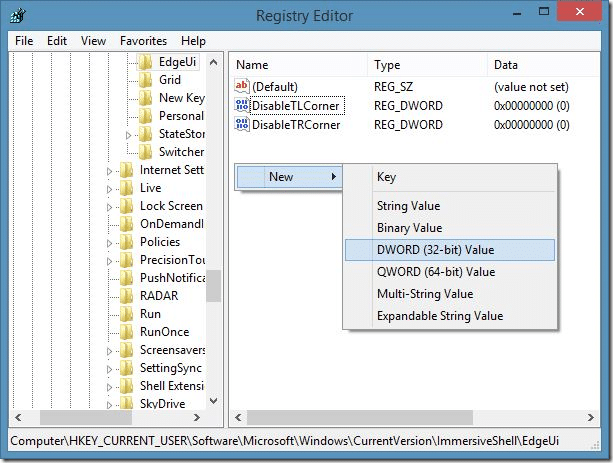This screenshot has width=613, height=463.
Task: Sort values by the Type column header
Action: point(428,65)
